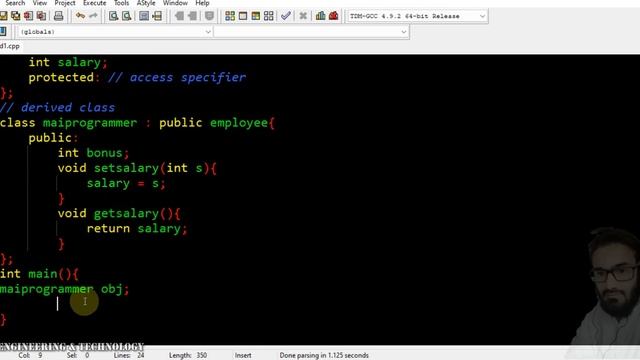Click the 'Length: 350' status bar entry
The image size is (640, 360).
(188, 356)
